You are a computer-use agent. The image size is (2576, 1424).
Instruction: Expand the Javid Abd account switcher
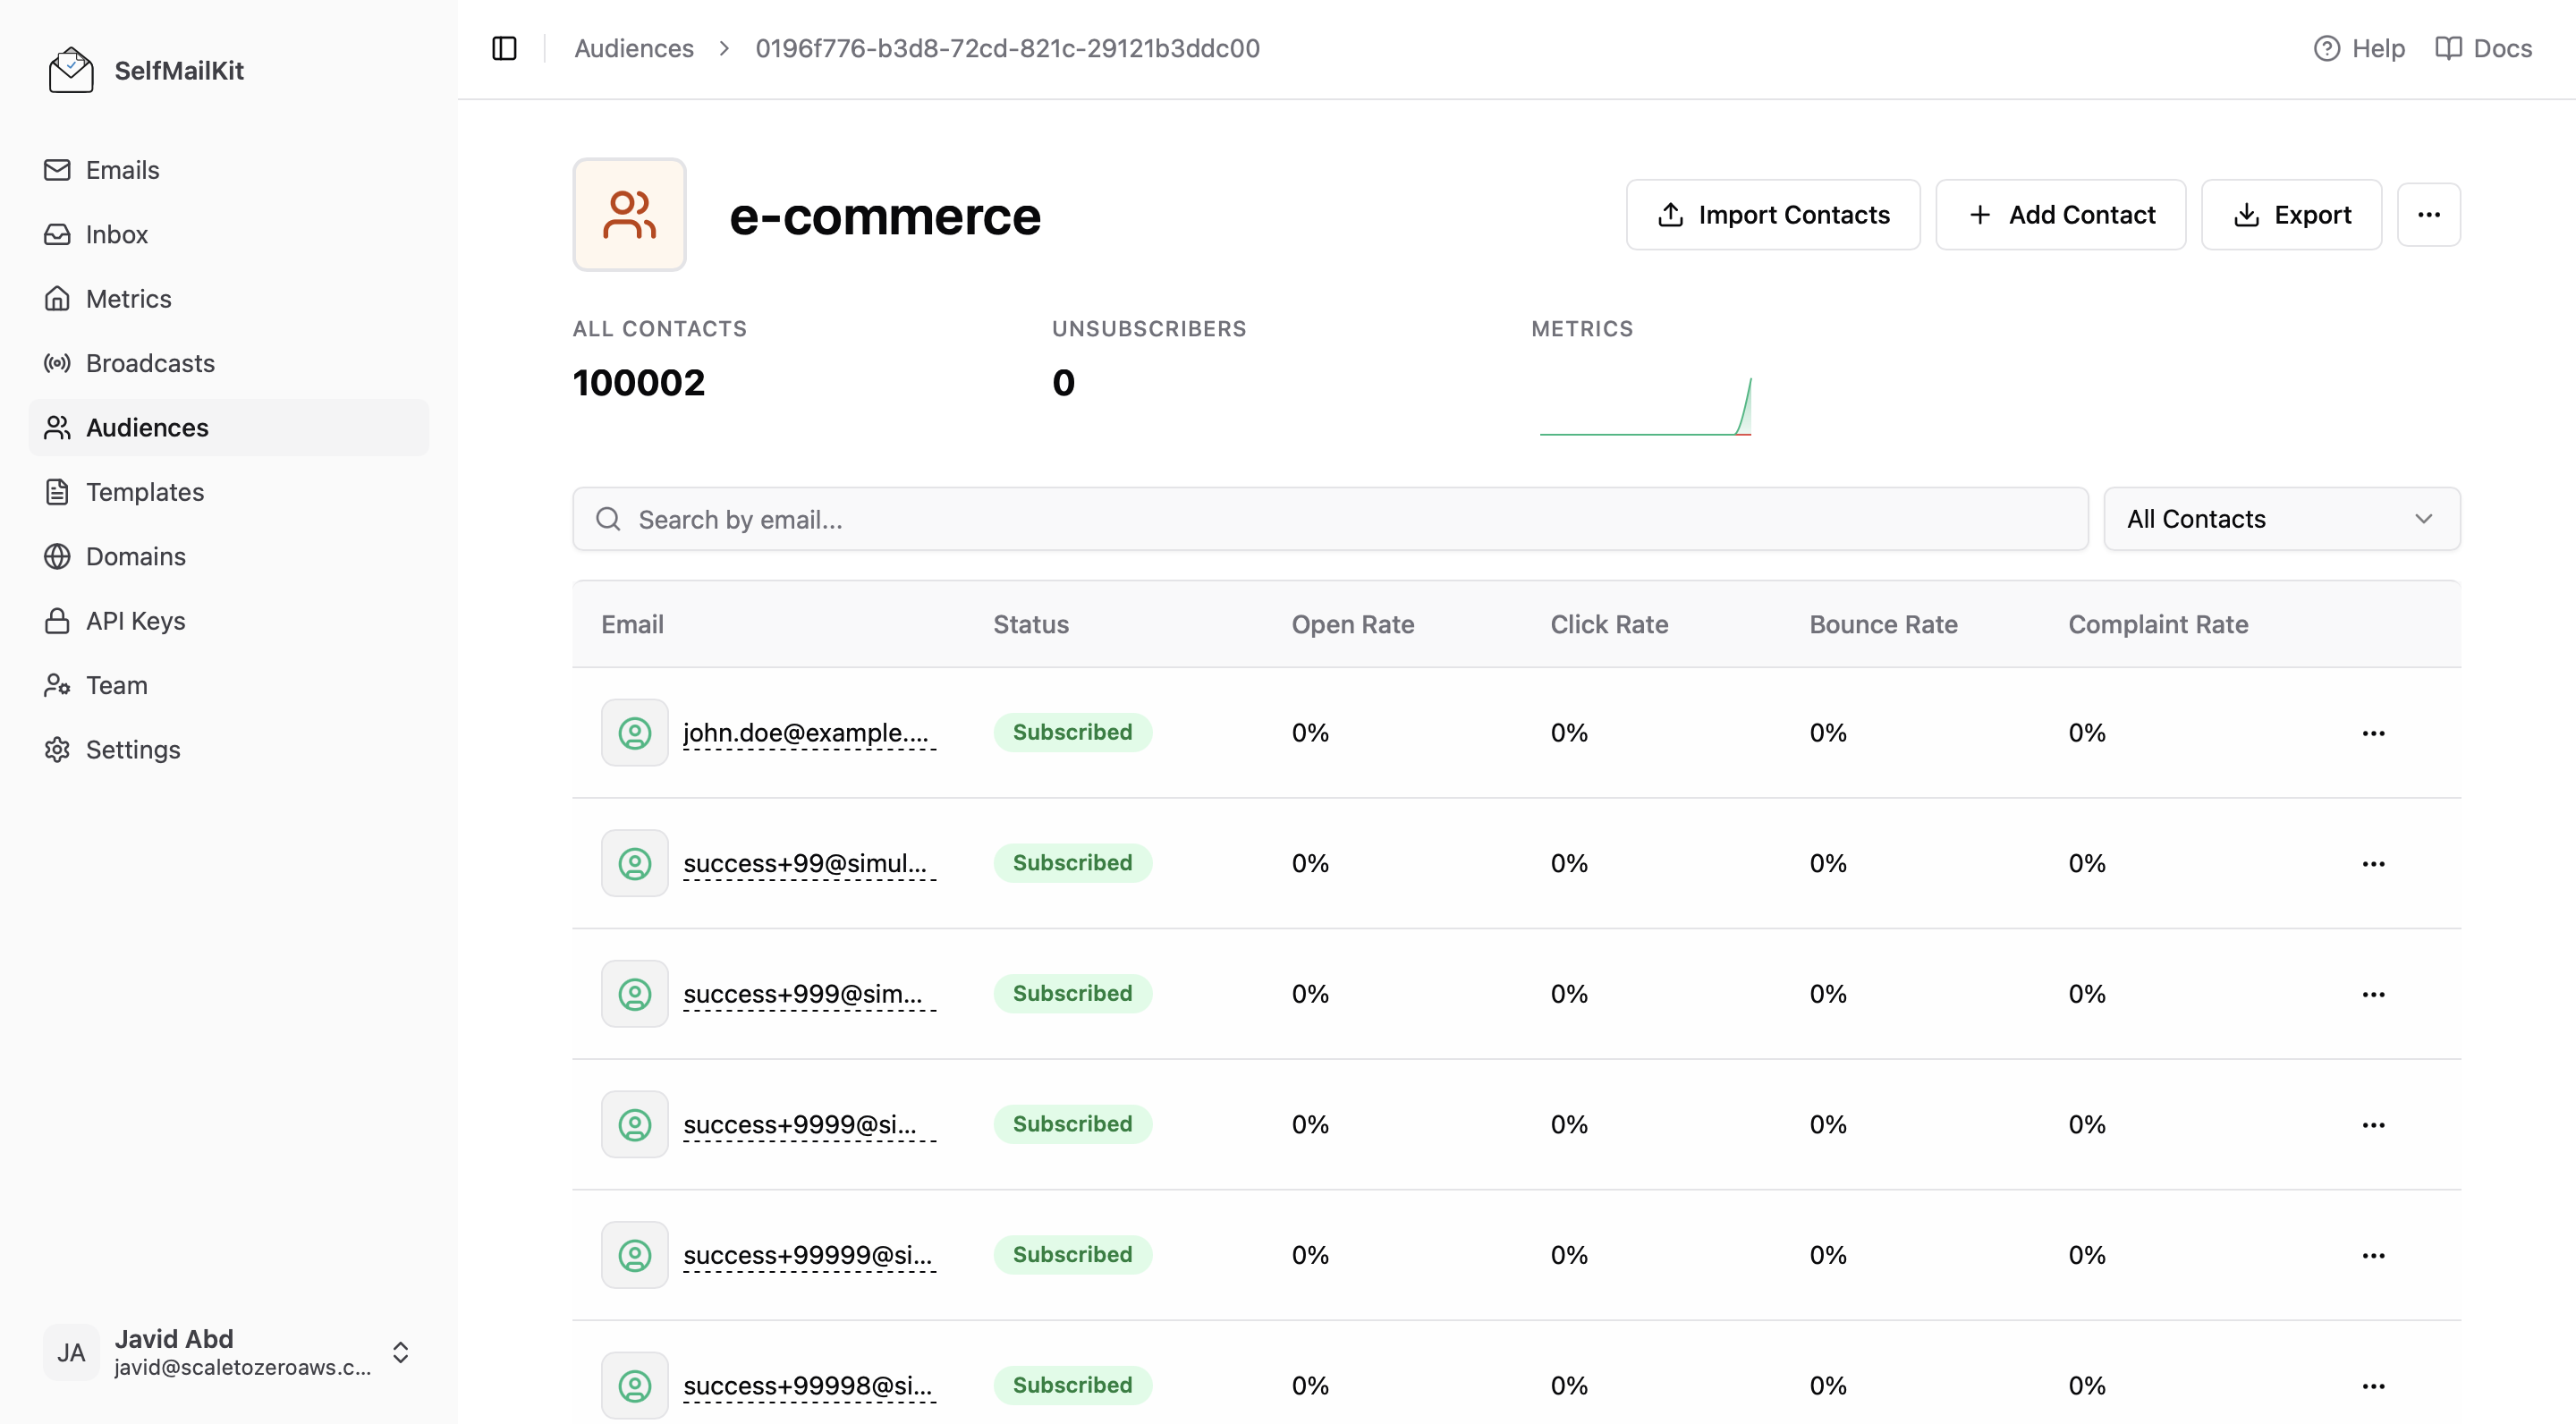(x=401, y=1353)
